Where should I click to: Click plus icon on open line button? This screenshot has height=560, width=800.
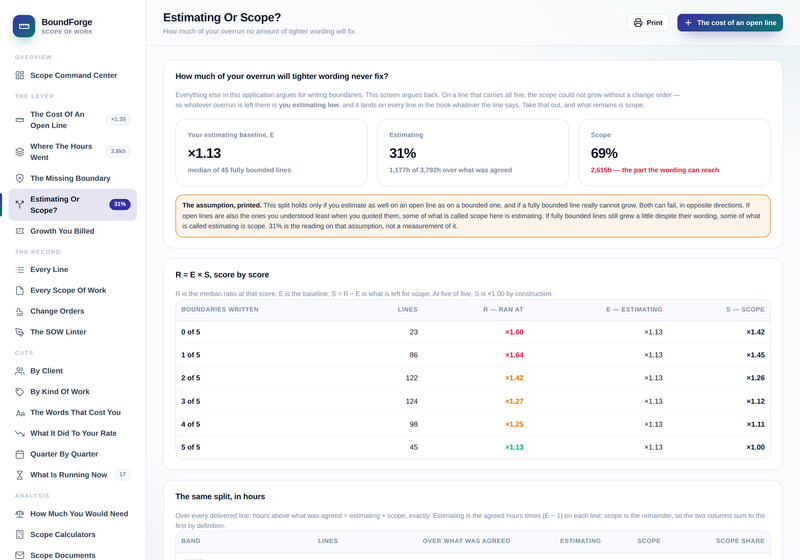[x=688, y=22]
